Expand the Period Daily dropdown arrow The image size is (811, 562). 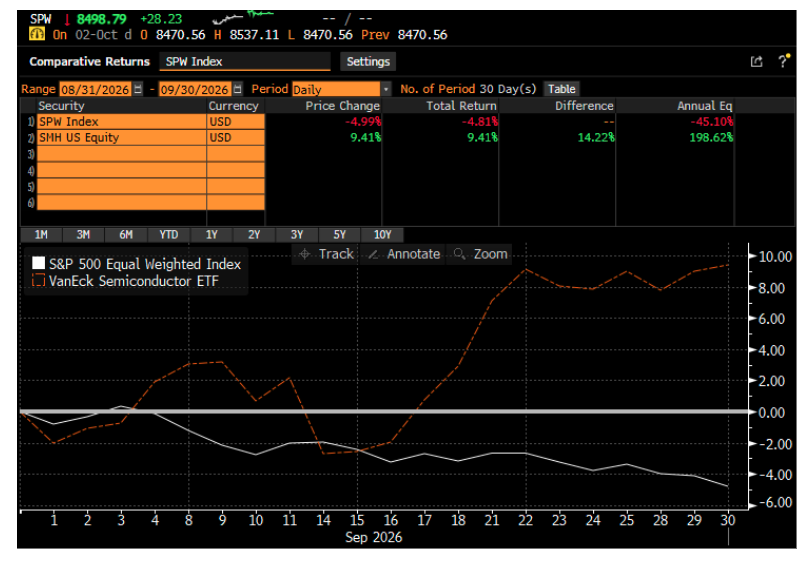click(386, 89)
